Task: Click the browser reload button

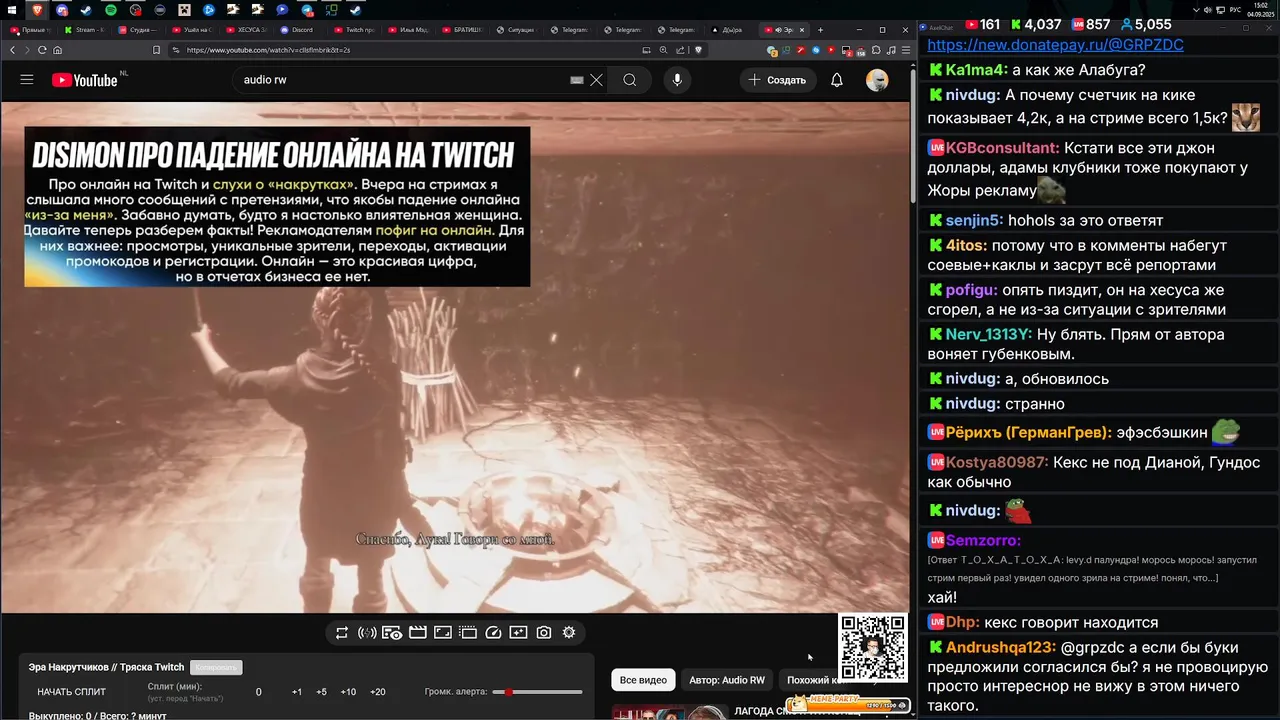Action: point(42,50)
